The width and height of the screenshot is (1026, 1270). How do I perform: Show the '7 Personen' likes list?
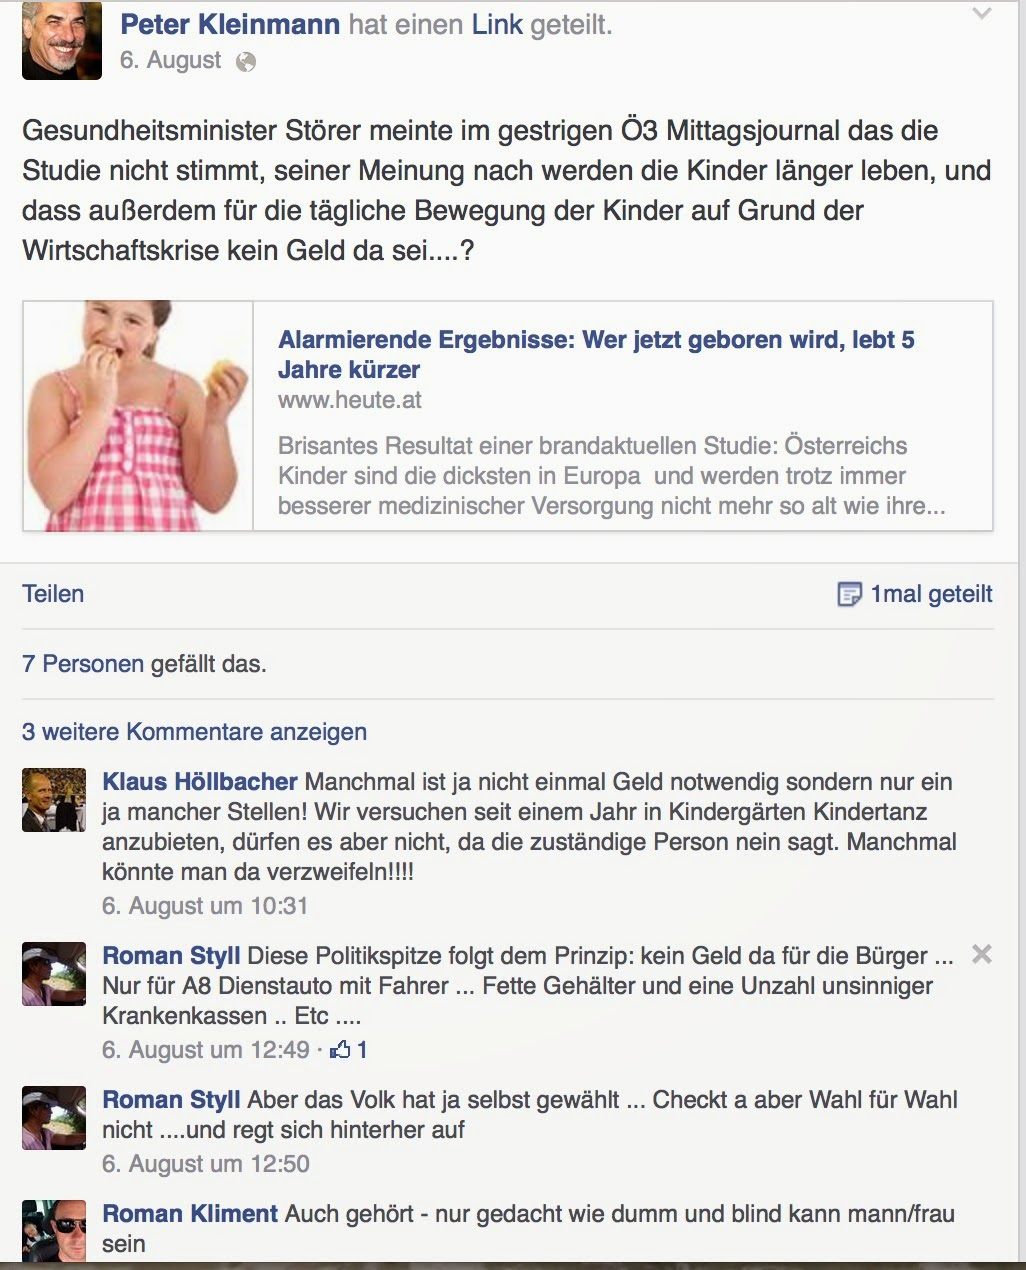coord(83,664)
